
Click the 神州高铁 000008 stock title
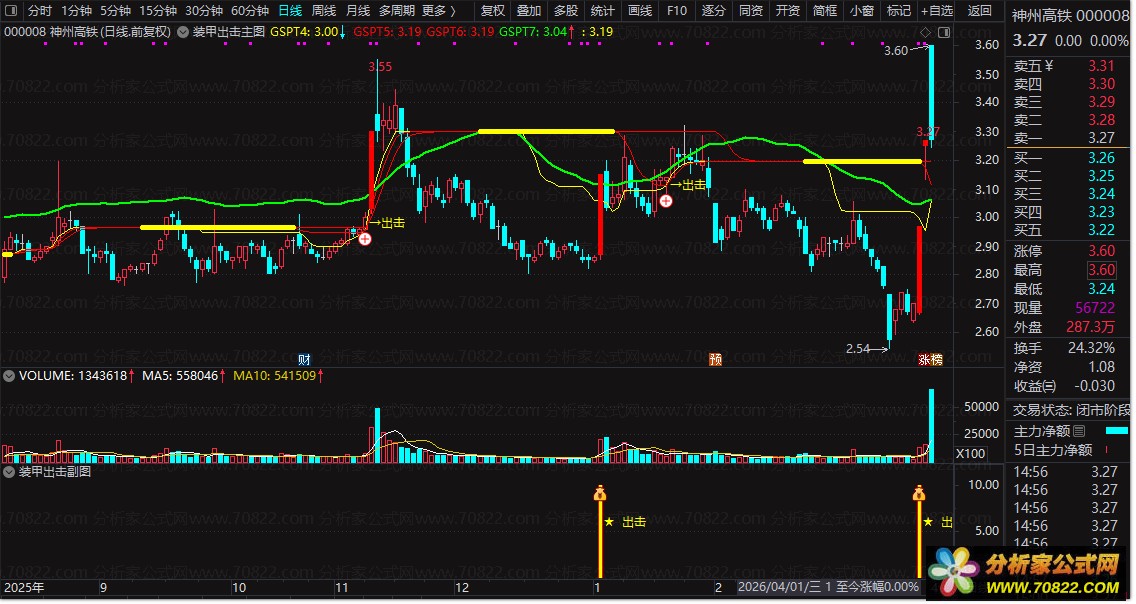point(1069,15)
